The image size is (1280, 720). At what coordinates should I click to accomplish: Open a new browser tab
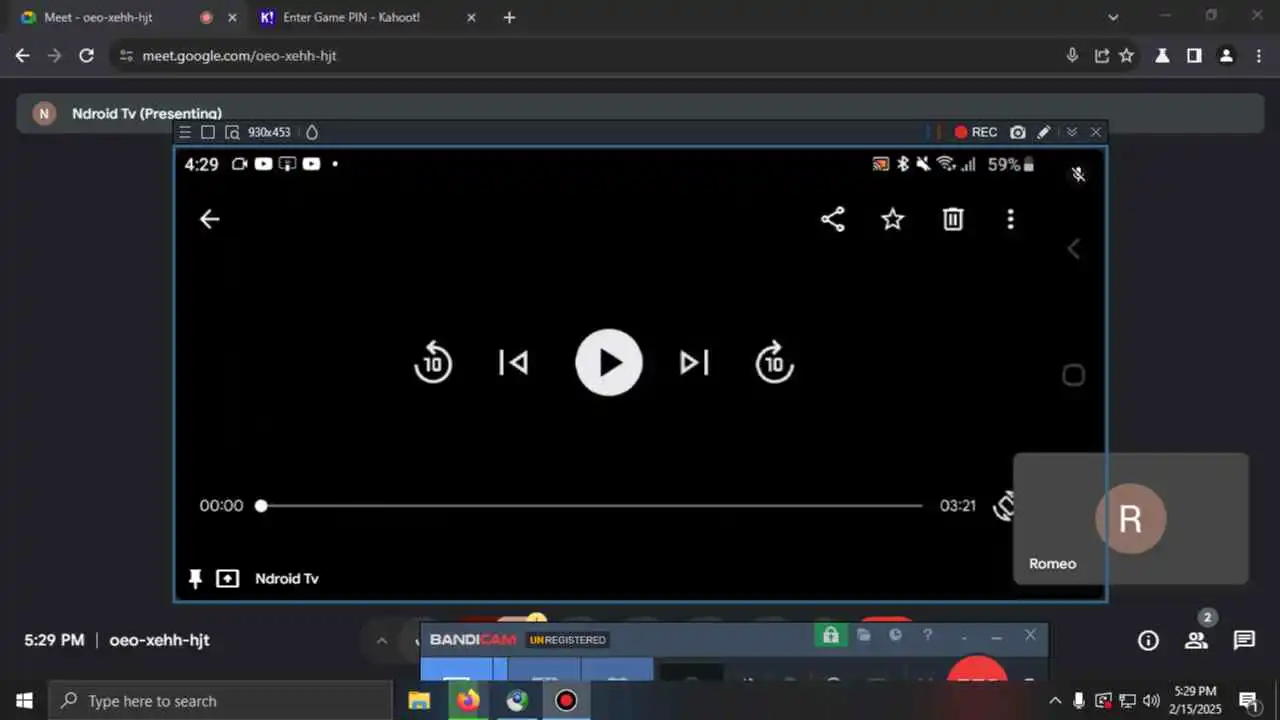coord(509,18)
